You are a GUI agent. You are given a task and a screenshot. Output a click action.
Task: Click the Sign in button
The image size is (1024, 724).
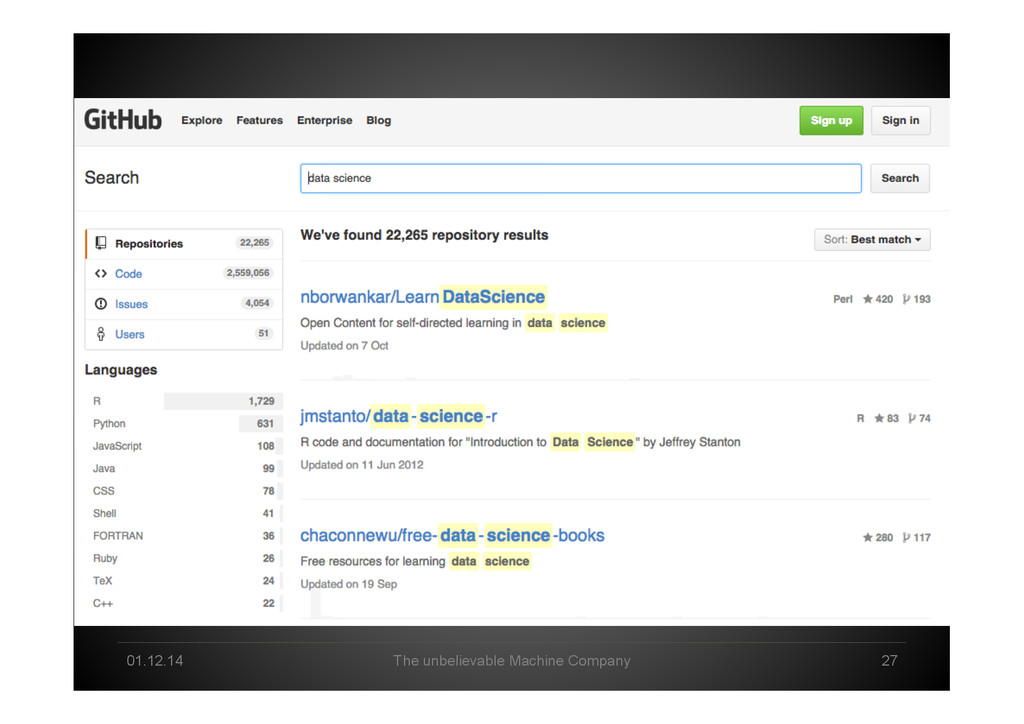coord(901,120)
